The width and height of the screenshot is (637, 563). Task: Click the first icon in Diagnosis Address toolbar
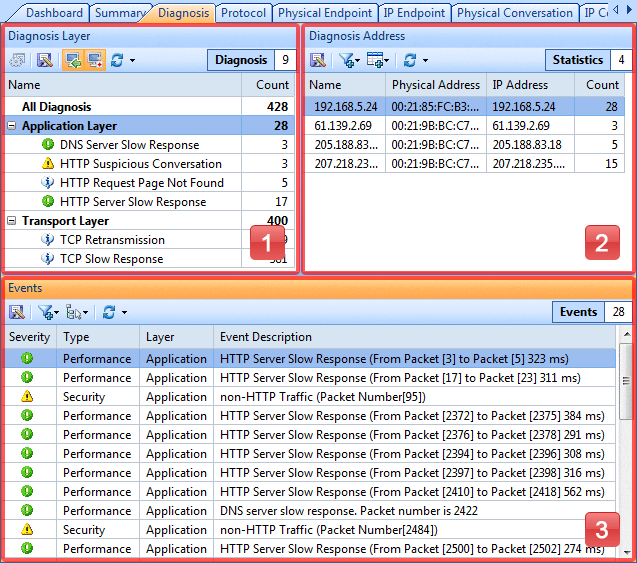(x=318, y=61)
